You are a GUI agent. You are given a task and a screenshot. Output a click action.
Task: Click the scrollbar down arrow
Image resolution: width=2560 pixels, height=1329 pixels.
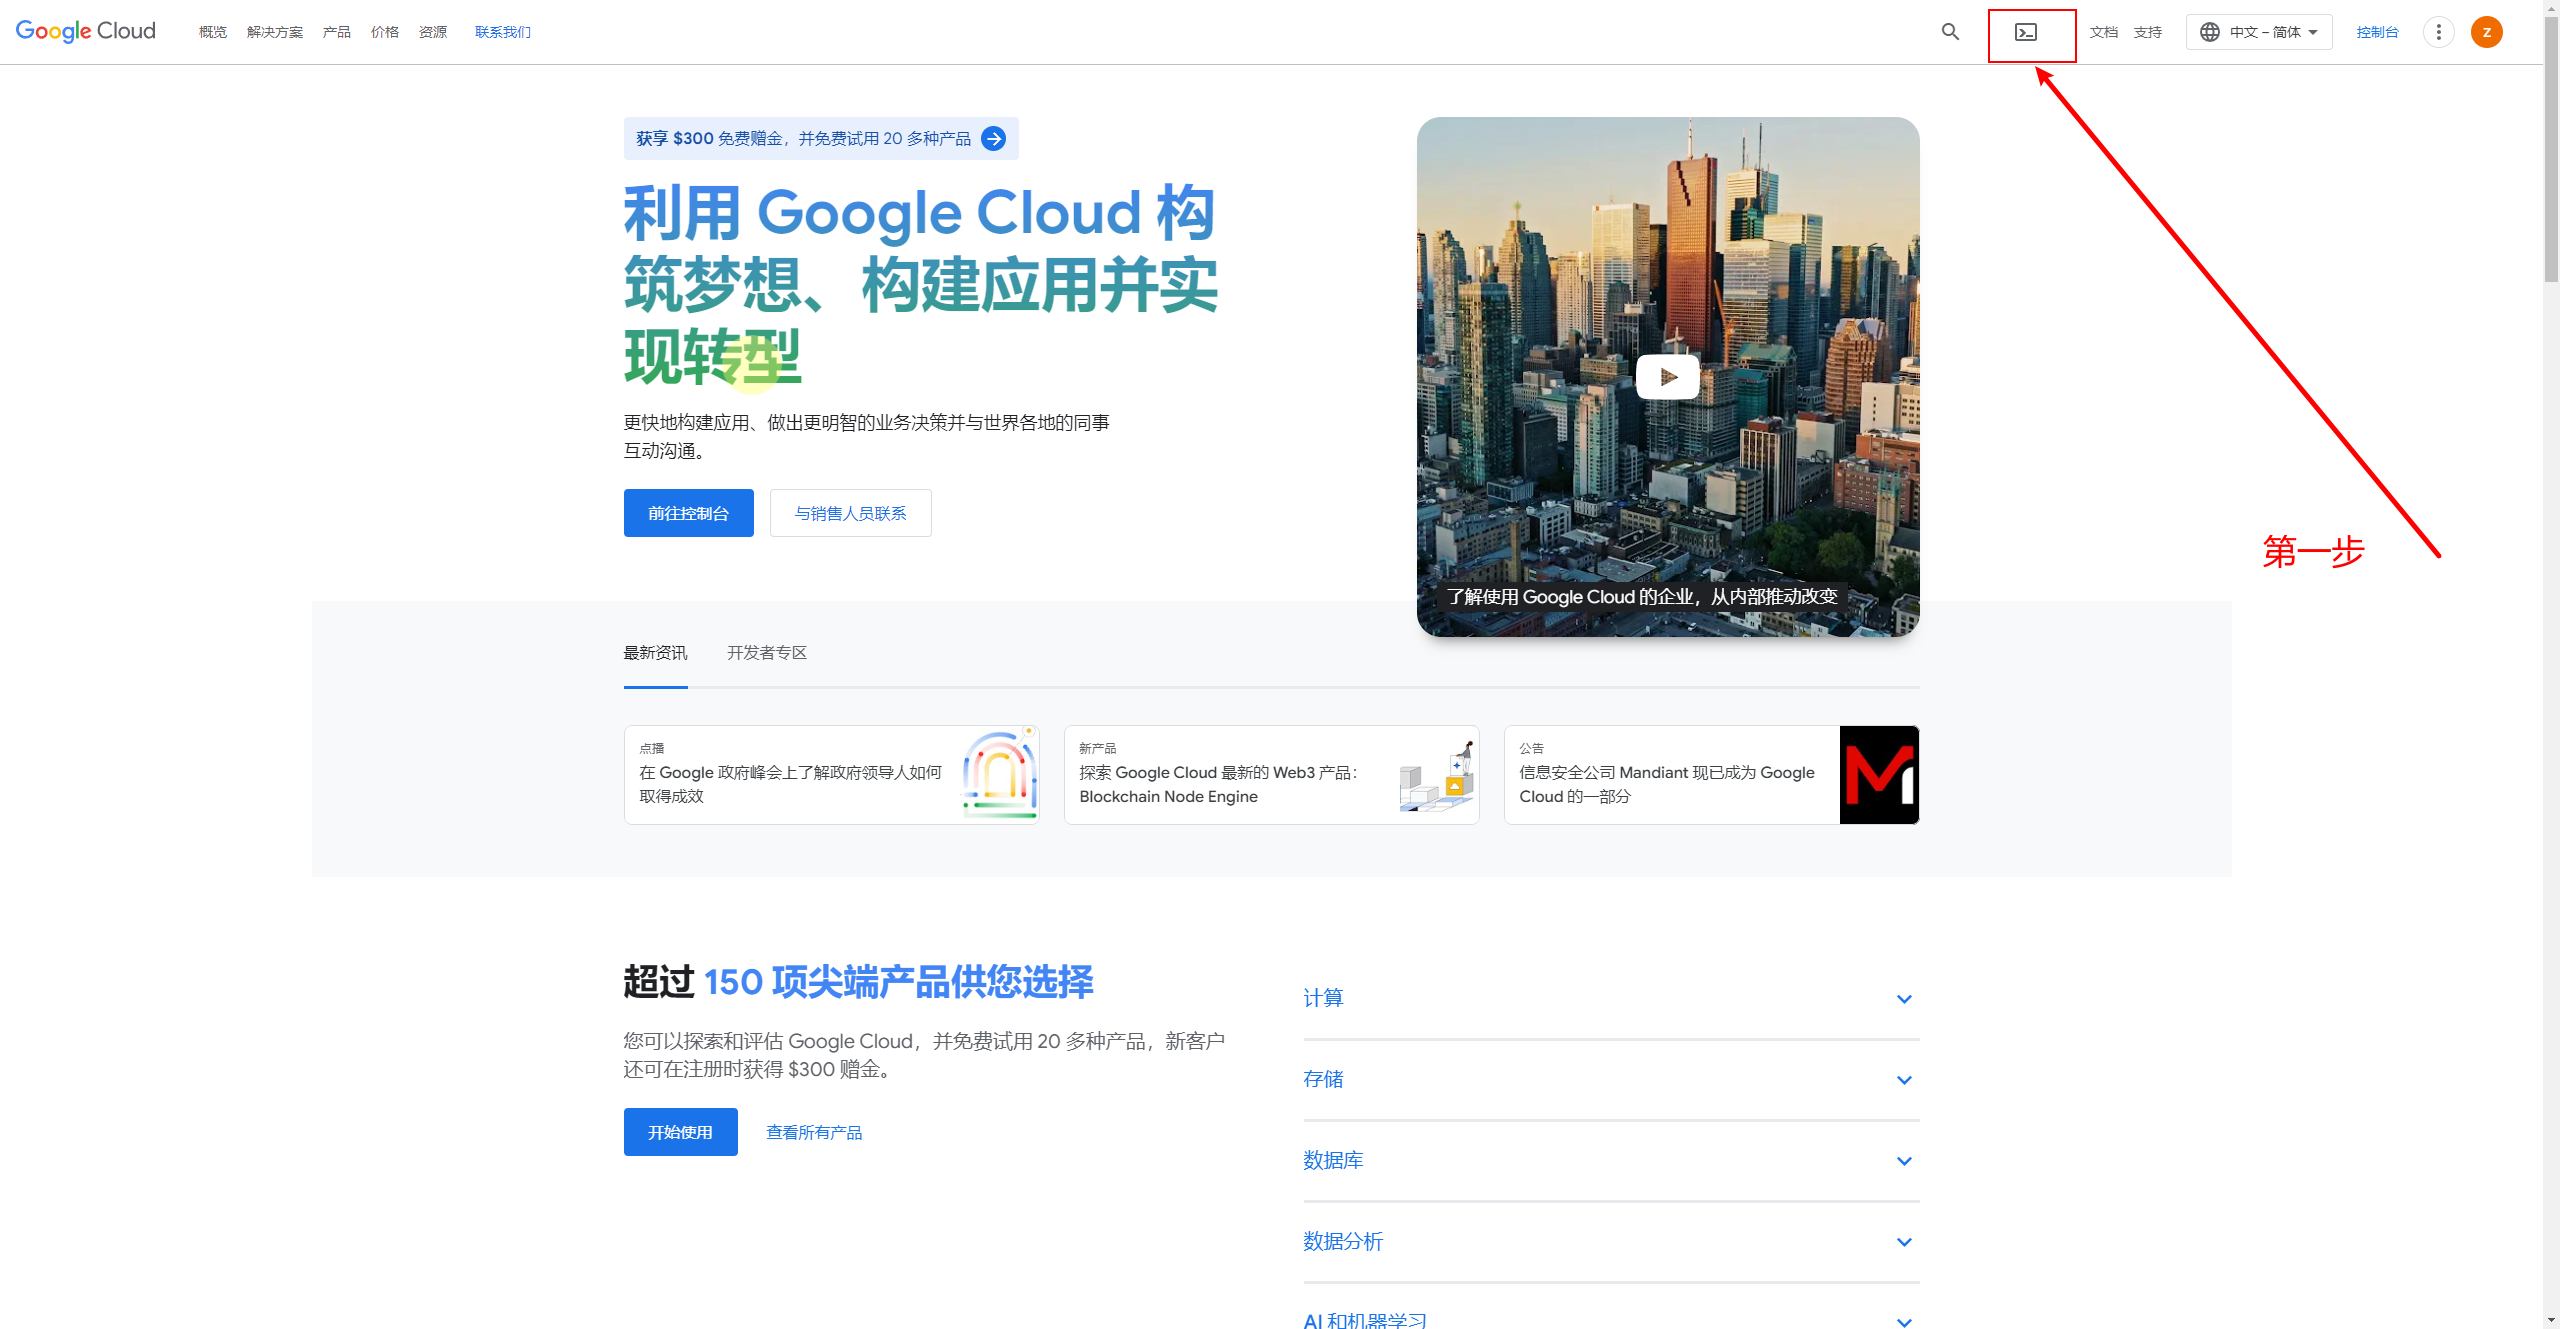point(2551,1320)
